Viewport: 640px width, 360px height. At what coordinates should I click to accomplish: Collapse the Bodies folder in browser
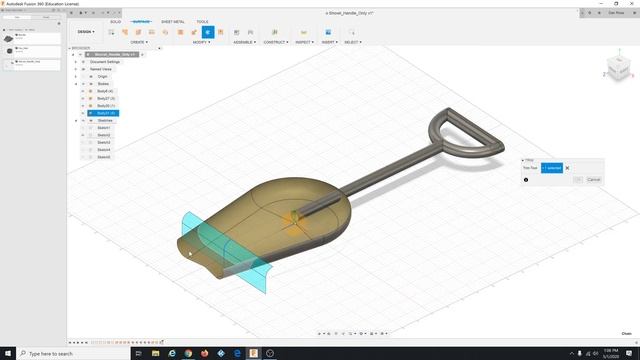[76, 84]
